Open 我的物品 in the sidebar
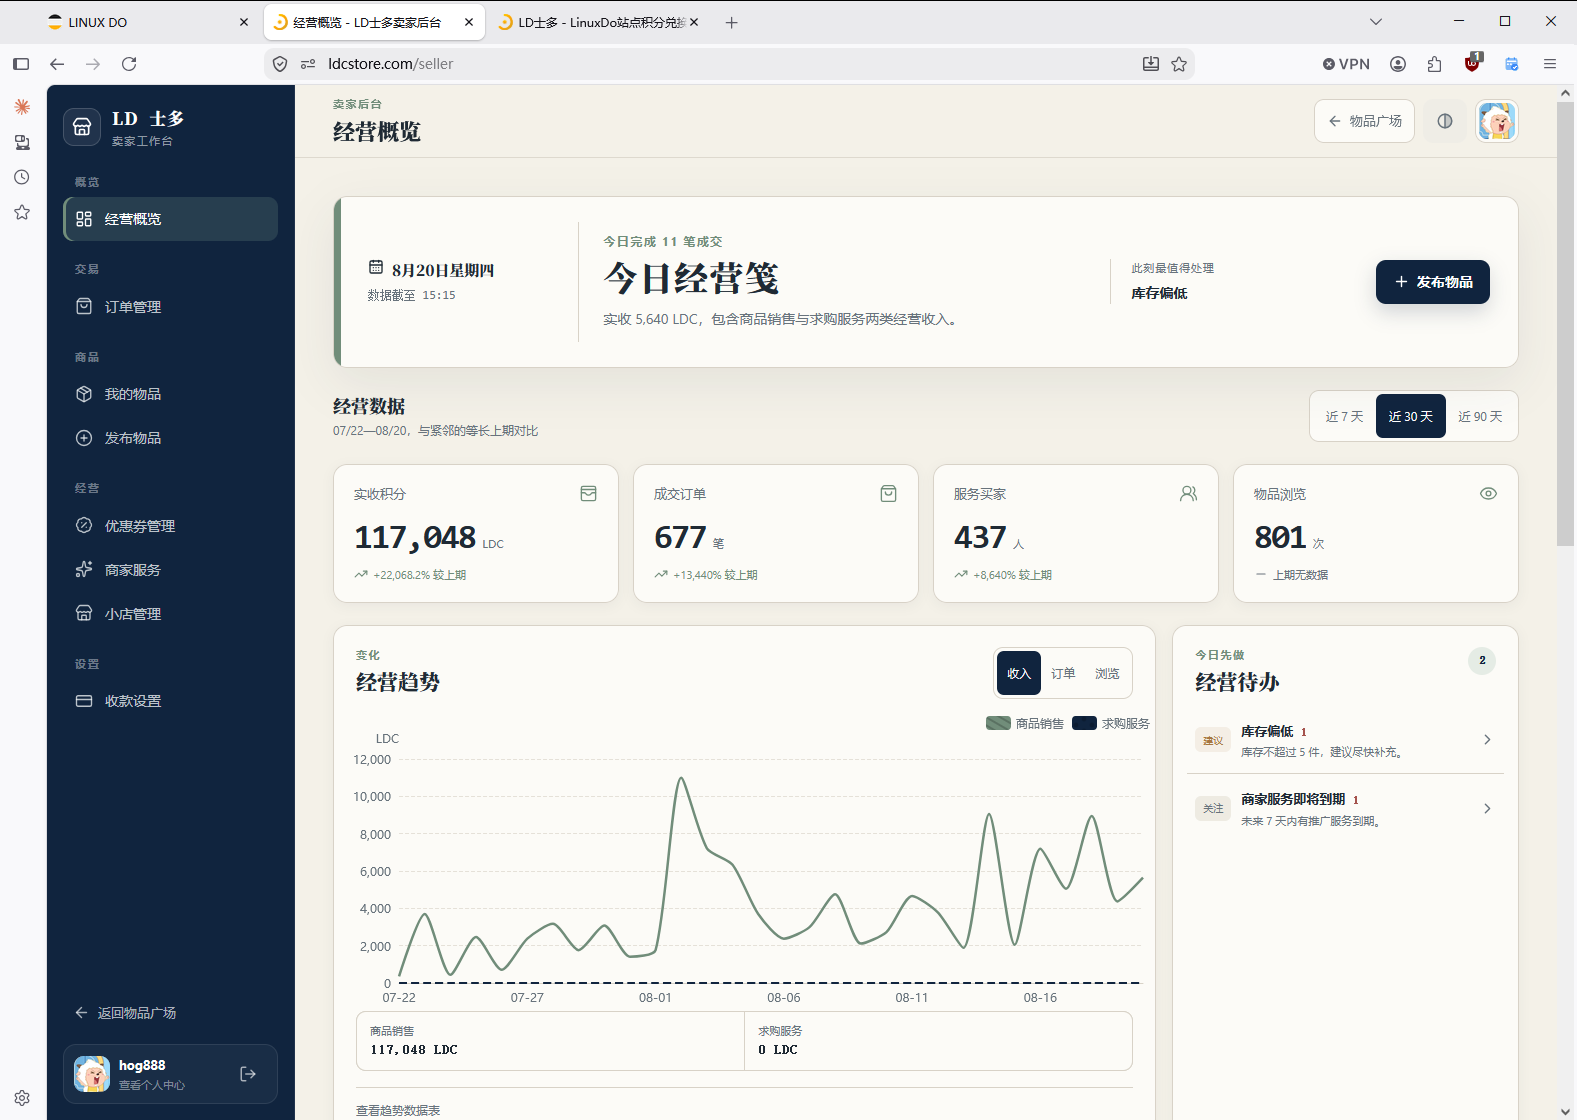1577x1120 pixels. 170,394
